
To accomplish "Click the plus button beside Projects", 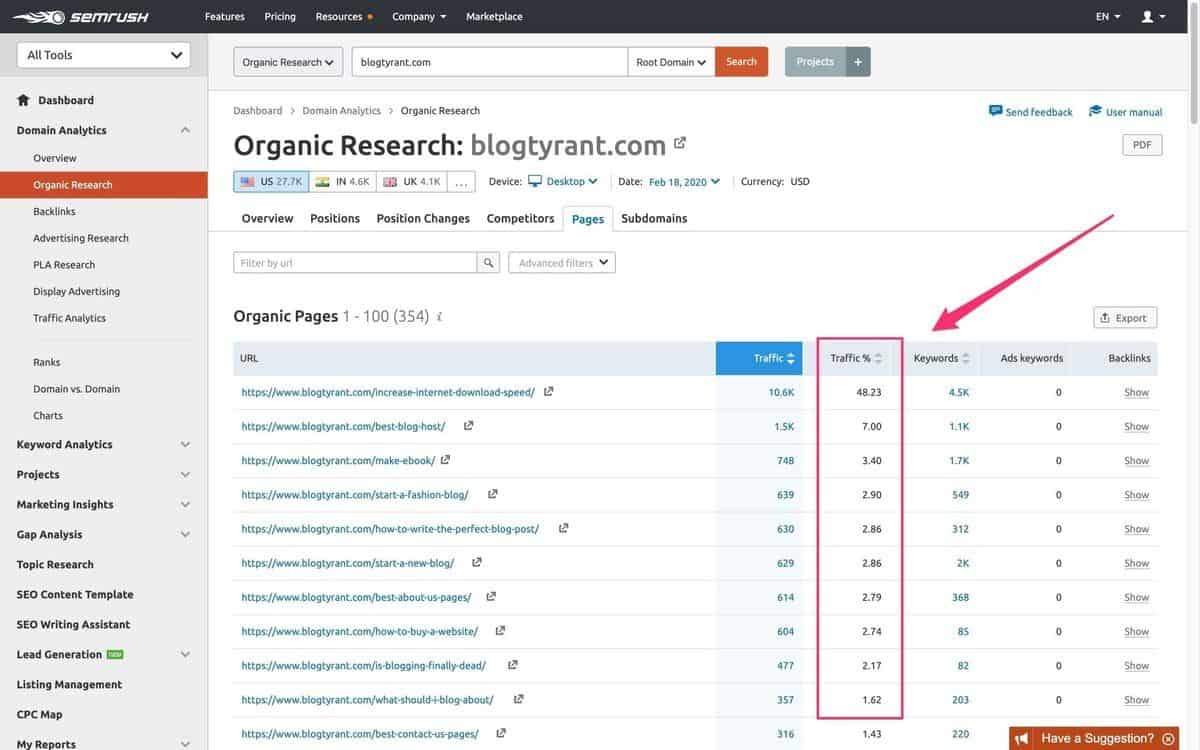I will [857, 62].
